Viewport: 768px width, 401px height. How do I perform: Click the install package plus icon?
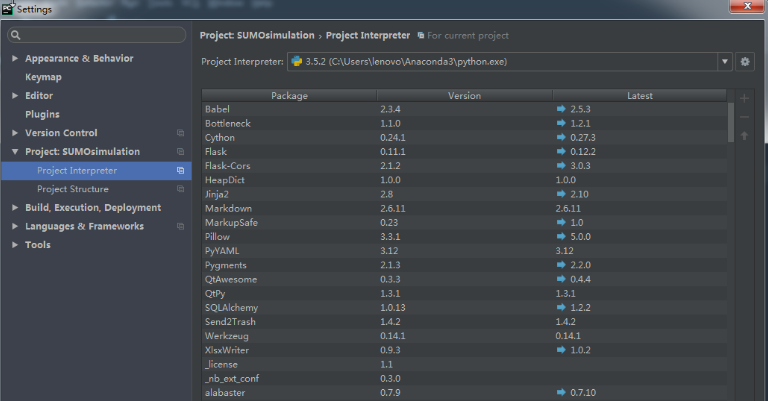coord(744,98)
